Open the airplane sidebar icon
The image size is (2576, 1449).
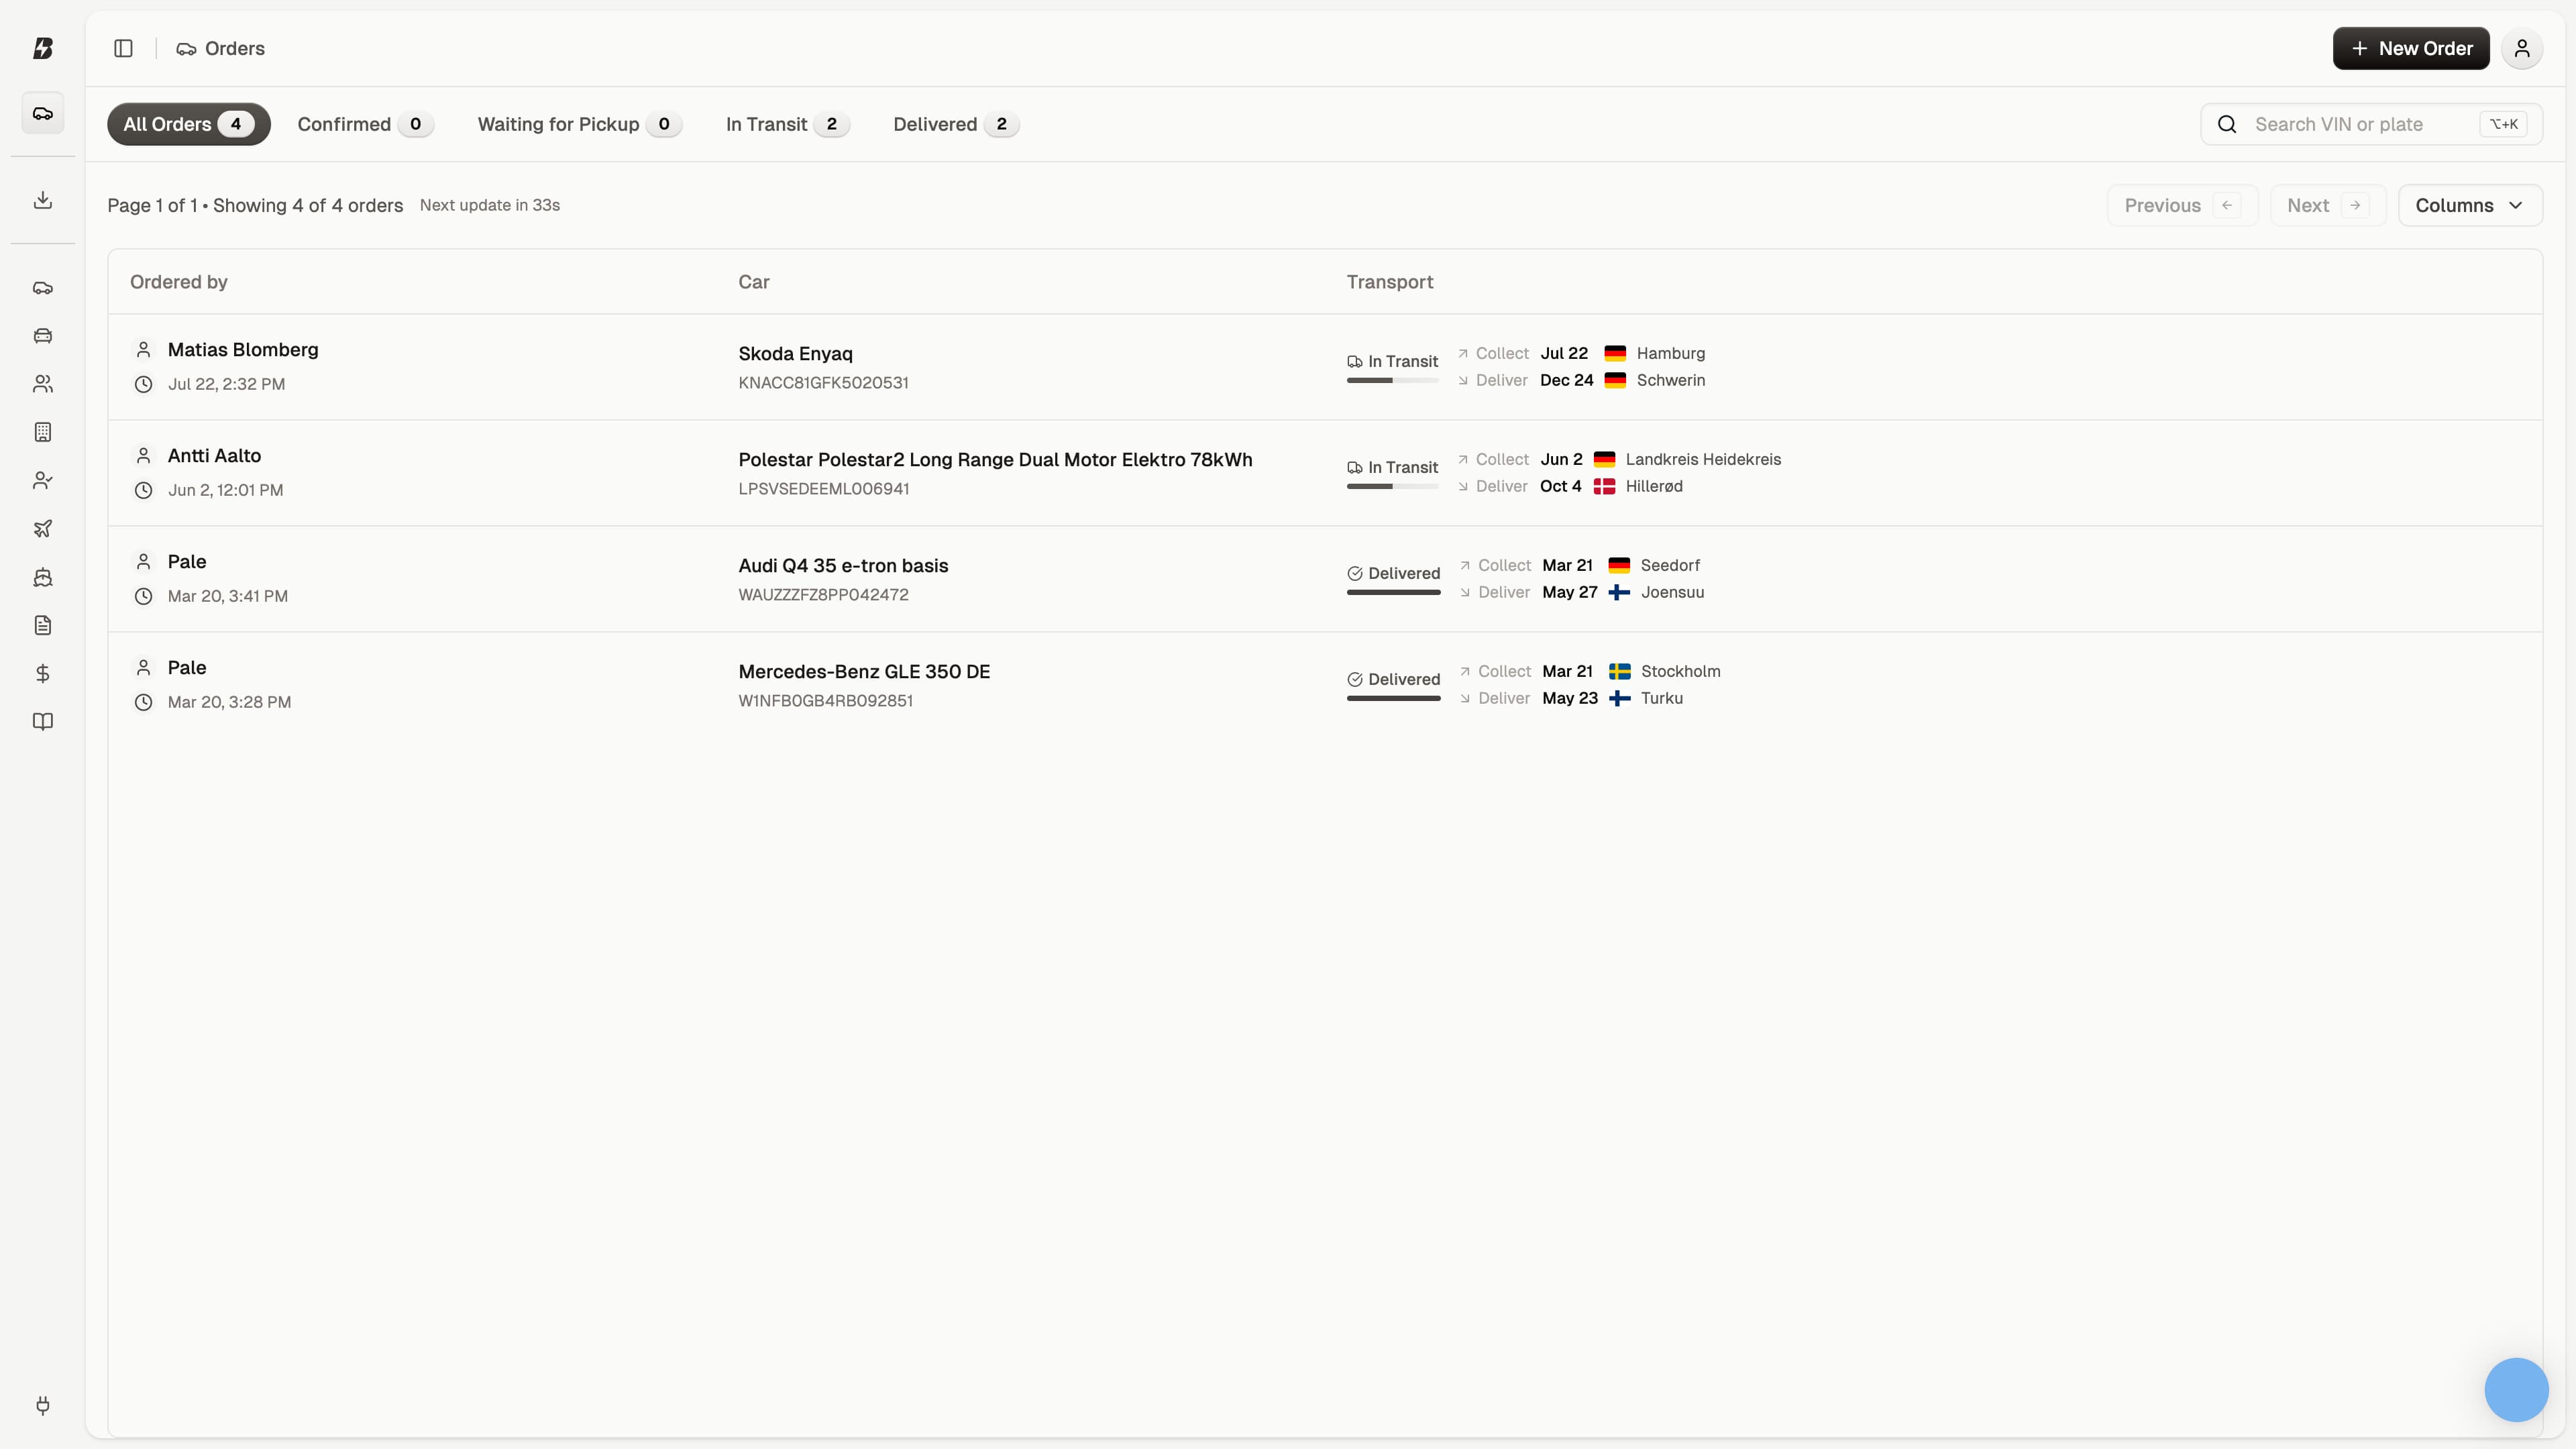pos(42,529)
